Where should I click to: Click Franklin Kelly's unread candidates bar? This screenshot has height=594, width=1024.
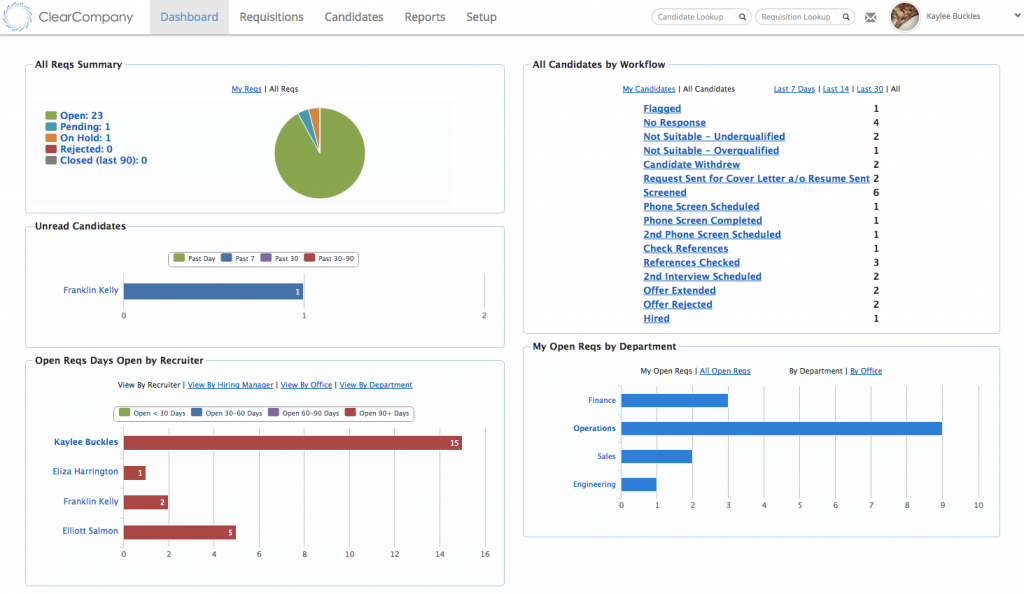point(215,290)
